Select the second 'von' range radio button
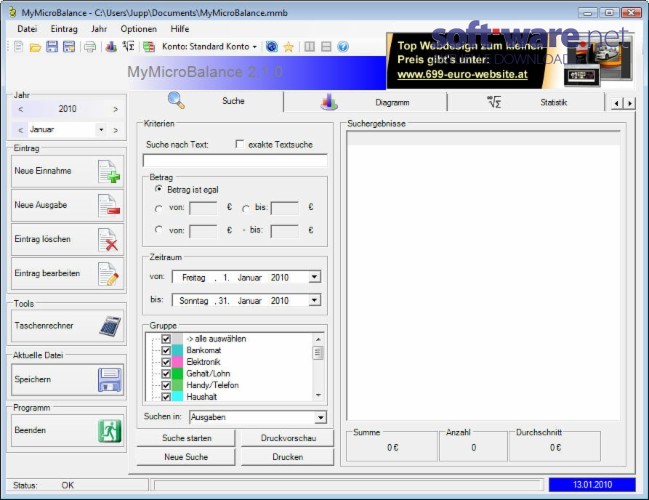The height and width of the screenshot is (500, 649). [158, 229]
